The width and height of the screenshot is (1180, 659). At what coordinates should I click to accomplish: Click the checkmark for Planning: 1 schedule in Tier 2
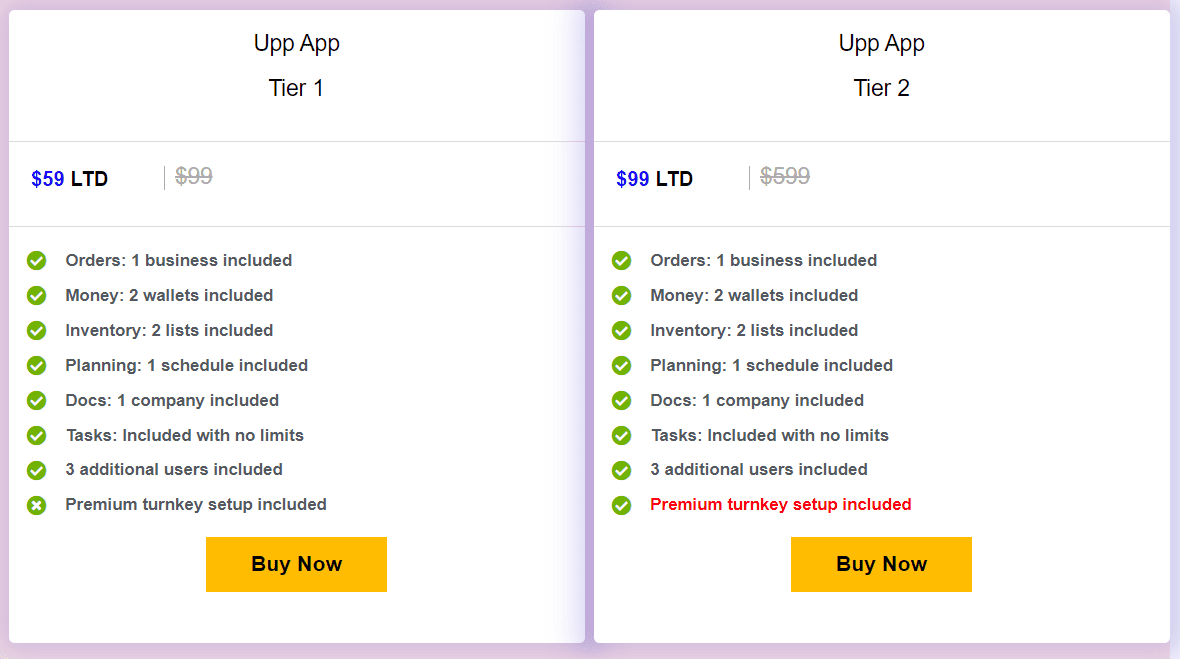click(621, 365)
